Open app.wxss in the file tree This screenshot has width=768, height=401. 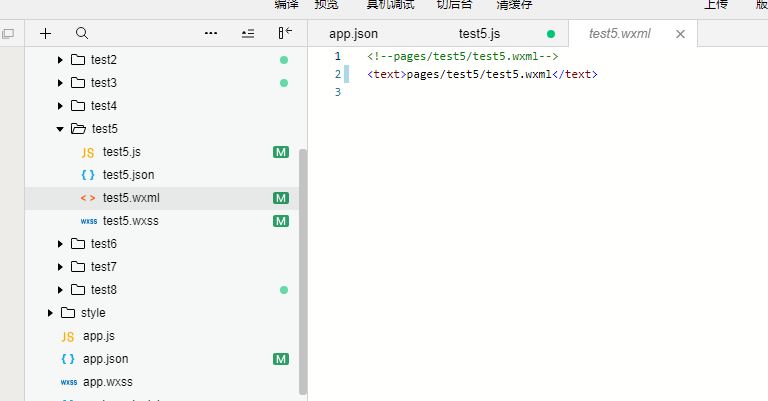click(x=108, y=382)
